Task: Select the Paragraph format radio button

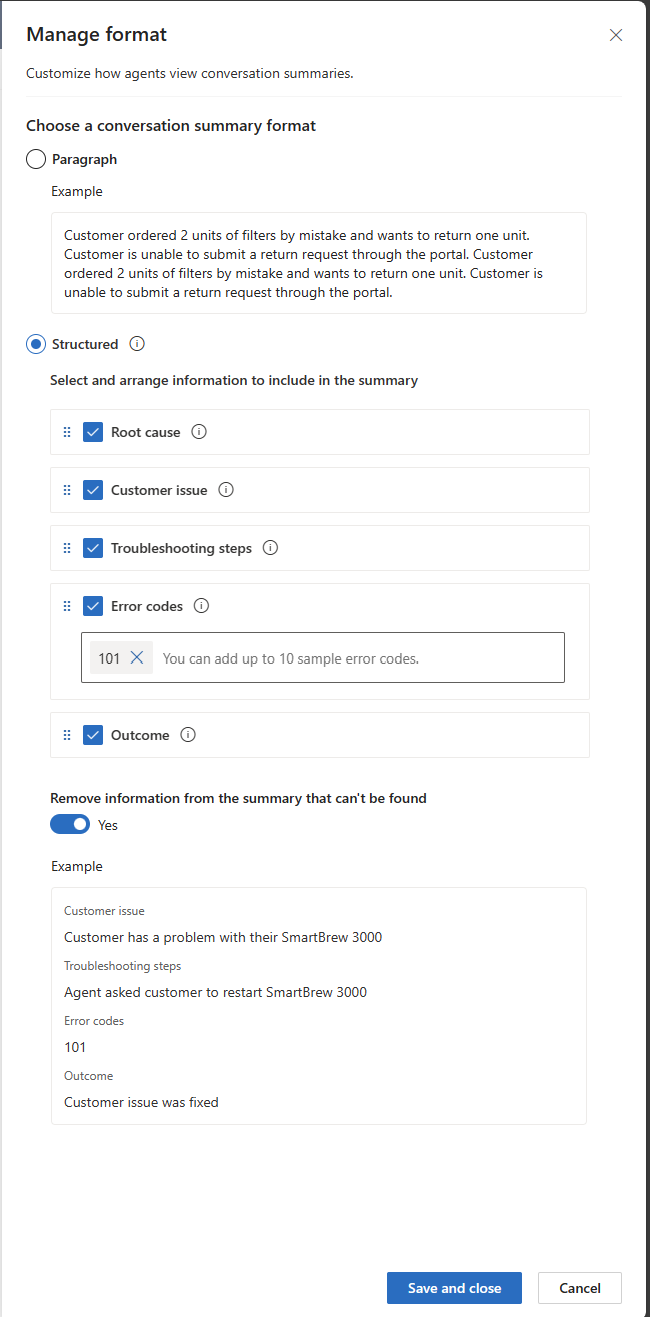Action: [x=36, y=159]
